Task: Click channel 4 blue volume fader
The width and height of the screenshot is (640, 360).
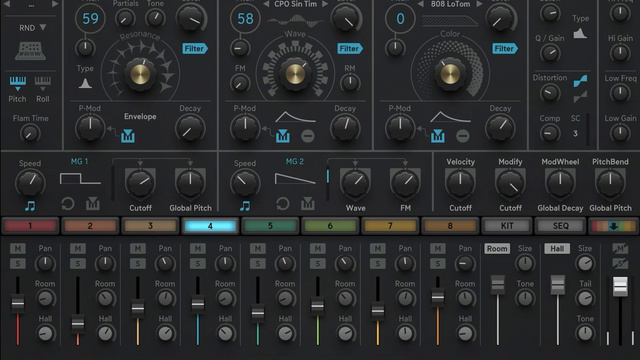Action: tap(198, 304)
